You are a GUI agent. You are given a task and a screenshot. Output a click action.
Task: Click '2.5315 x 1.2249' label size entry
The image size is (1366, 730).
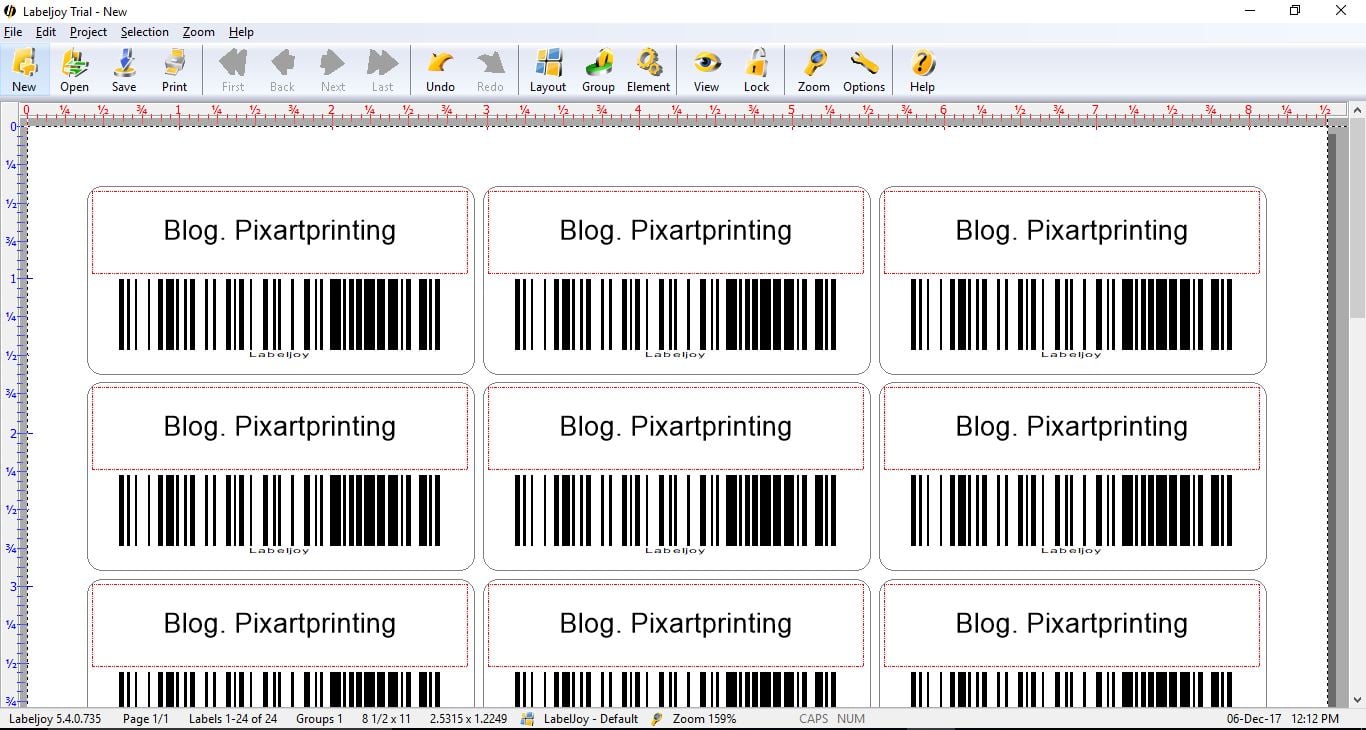pyautogui.click(x=468, y=719)
